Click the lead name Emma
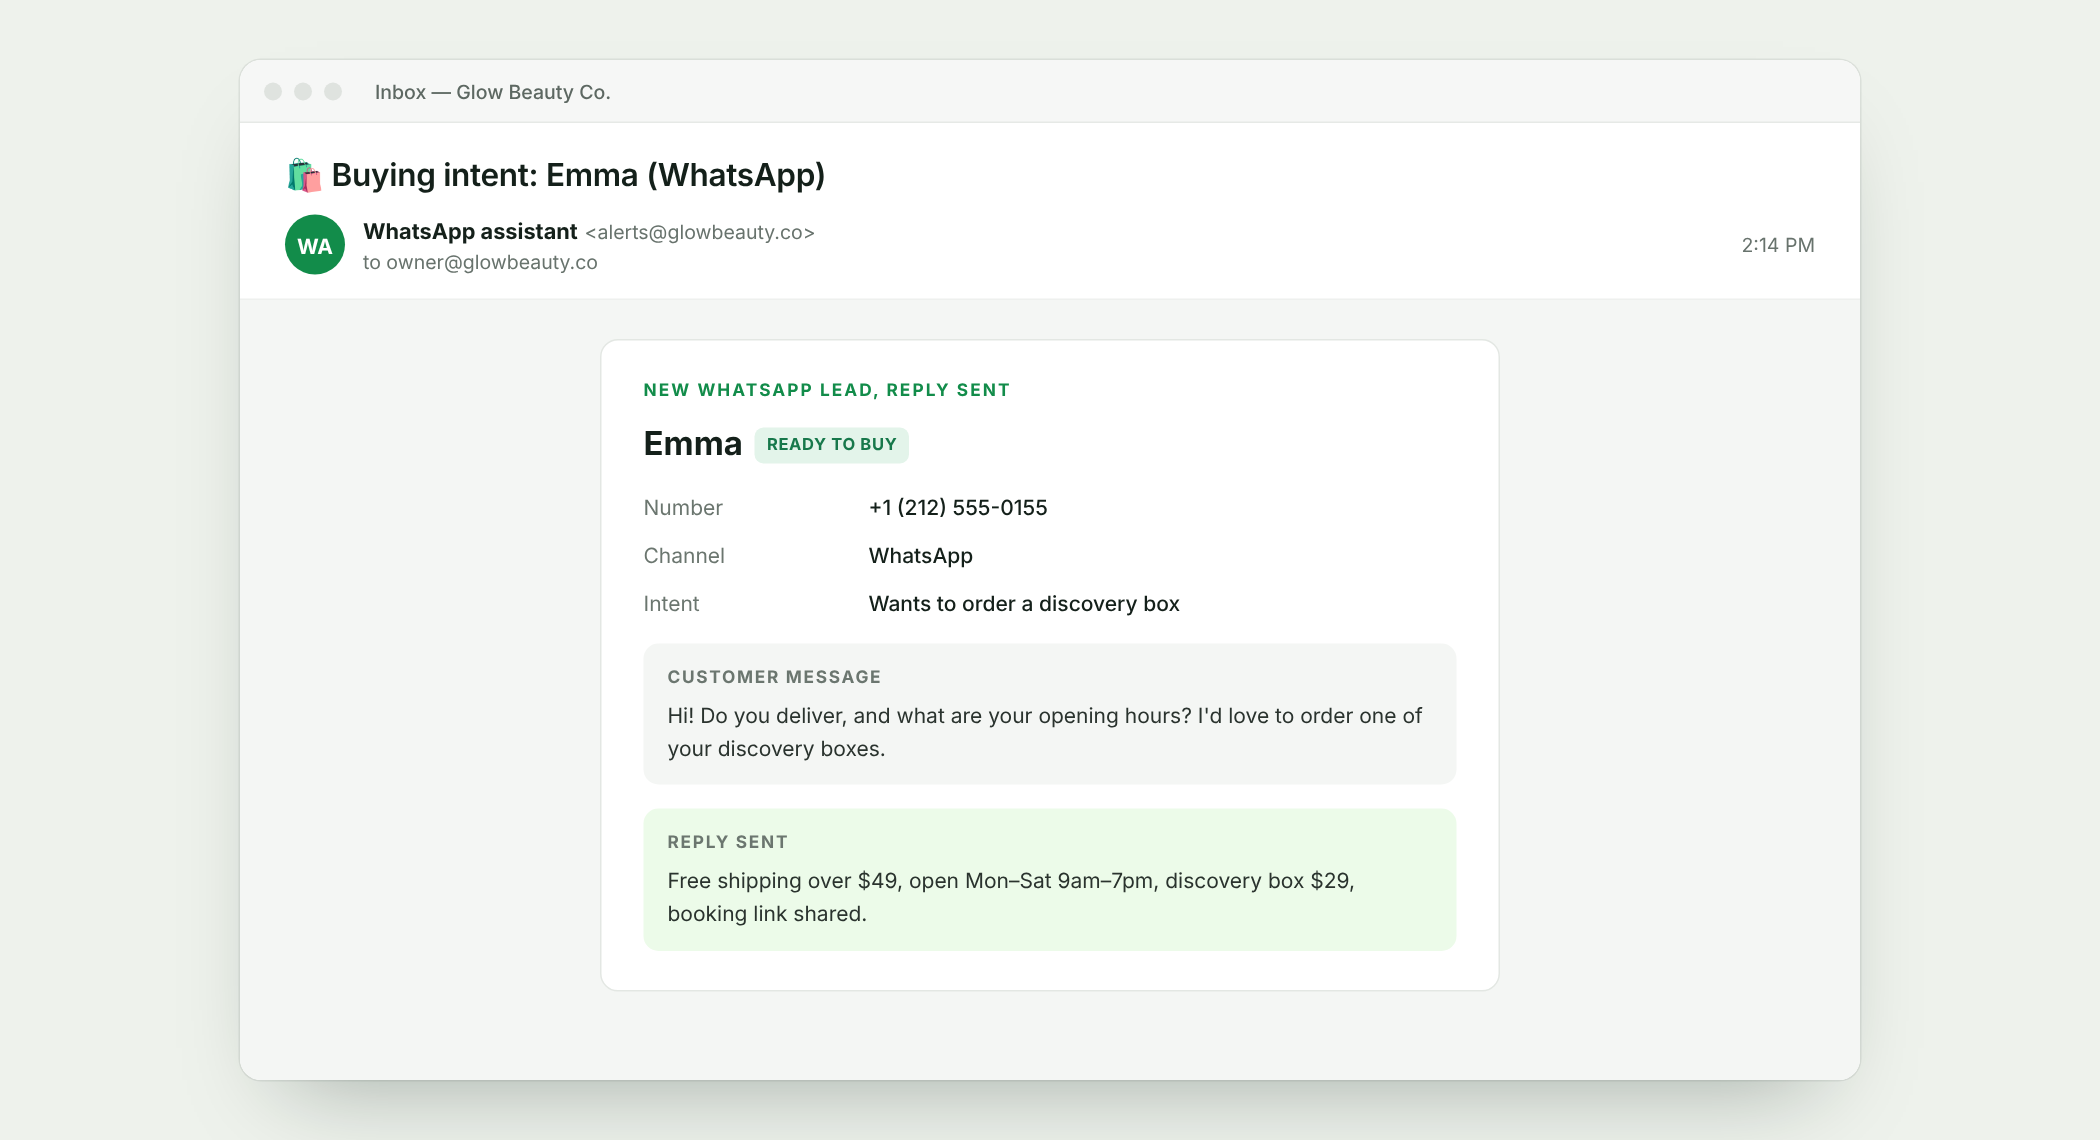This screenshot has width=2100, height=1140. tap(692, 443)
